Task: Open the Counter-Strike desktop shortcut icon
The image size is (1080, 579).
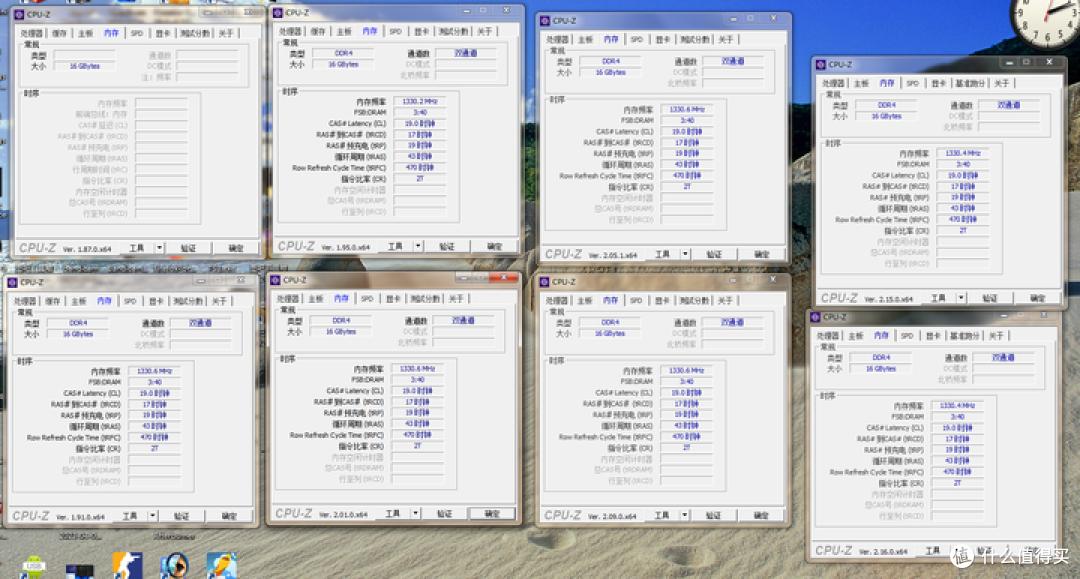Action: (127, 565)
